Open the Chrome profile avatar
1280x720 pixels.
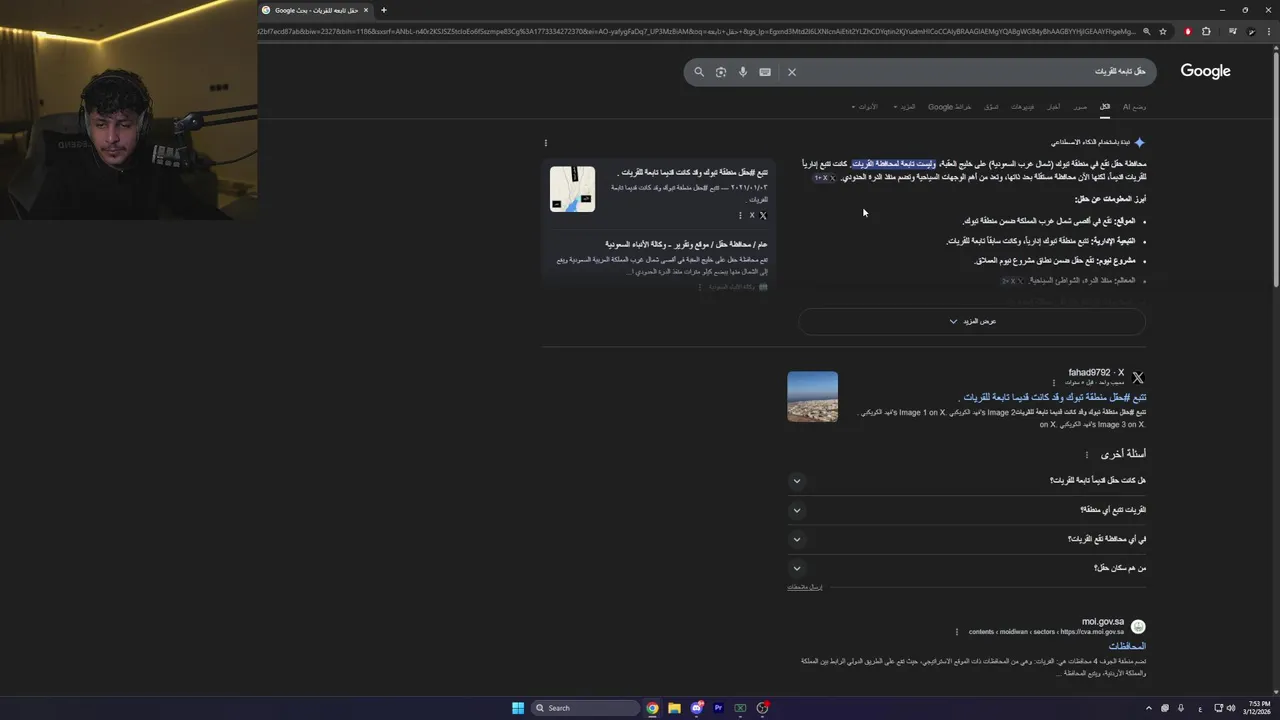(1249, 31)
